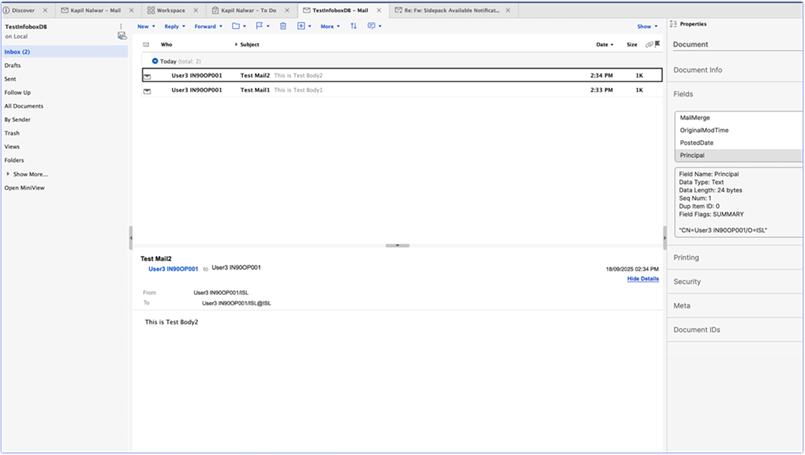Click the Hide Details link
This screenshot has height=455, width=805.
[643, 279]
